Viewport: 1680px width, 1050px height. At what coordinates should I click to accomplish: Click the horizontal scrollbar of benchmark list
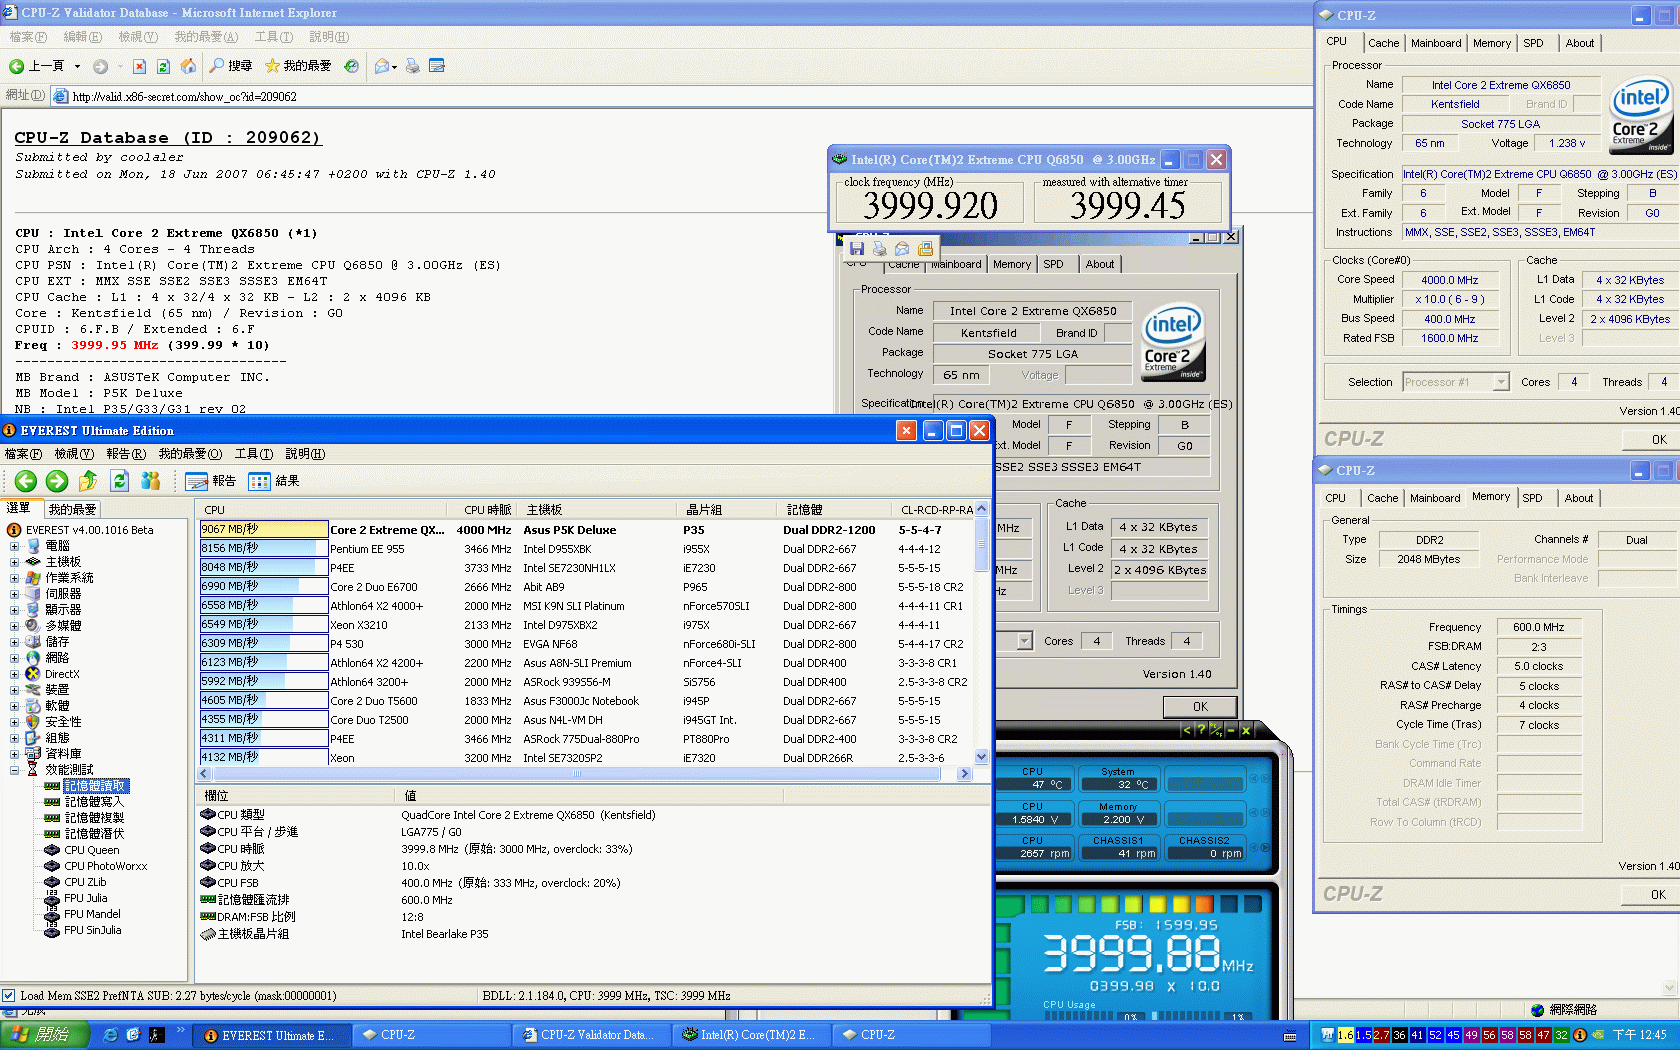point(585,774)
